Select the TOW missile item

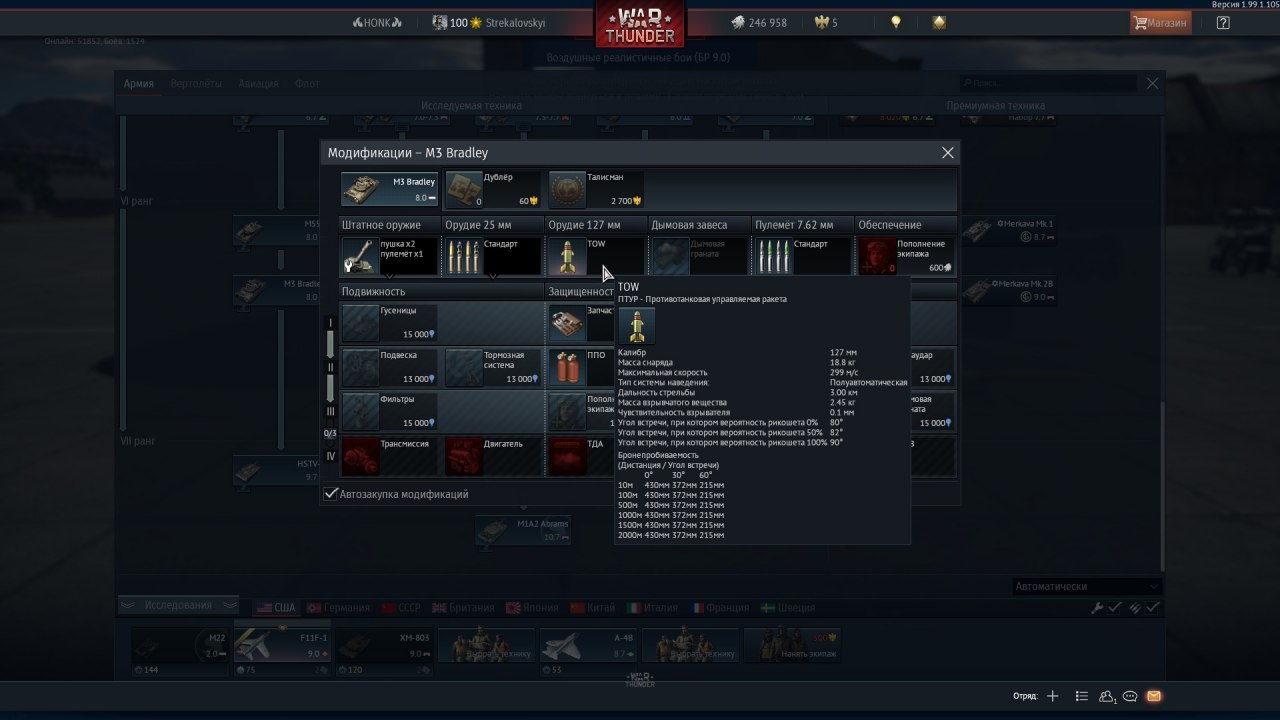(x=596, y=256)
